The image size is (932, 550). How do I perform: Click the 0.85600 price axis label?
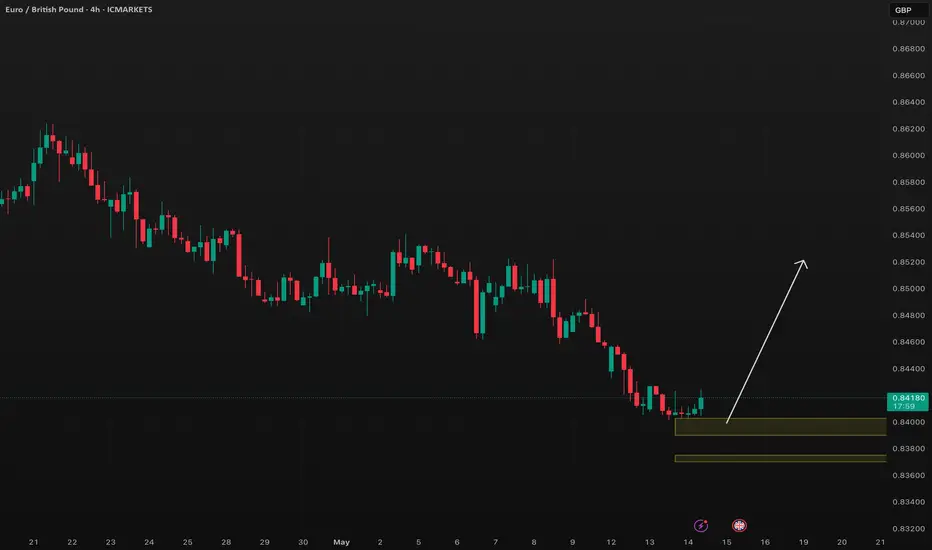[908, 209]
